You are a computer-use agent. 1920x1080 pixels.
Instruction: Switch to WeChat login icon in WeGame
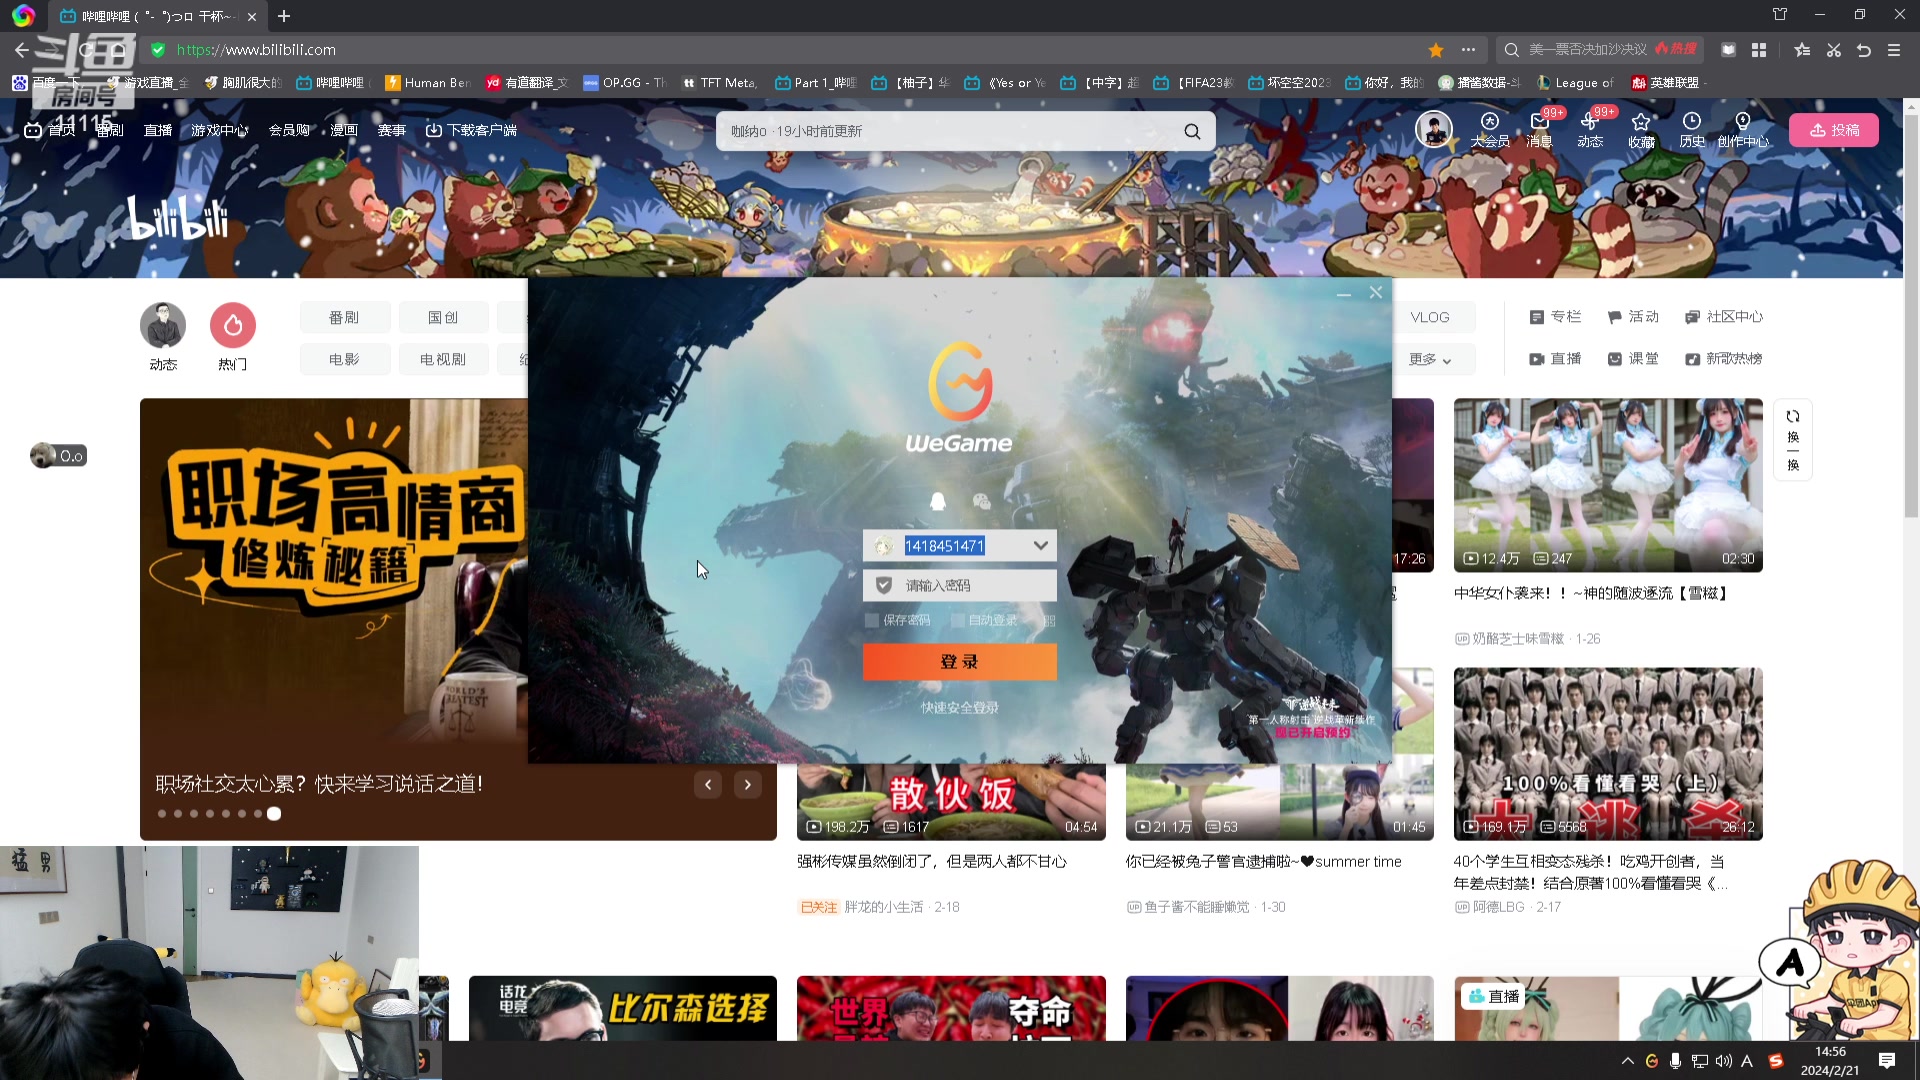[x=982, y=501]
